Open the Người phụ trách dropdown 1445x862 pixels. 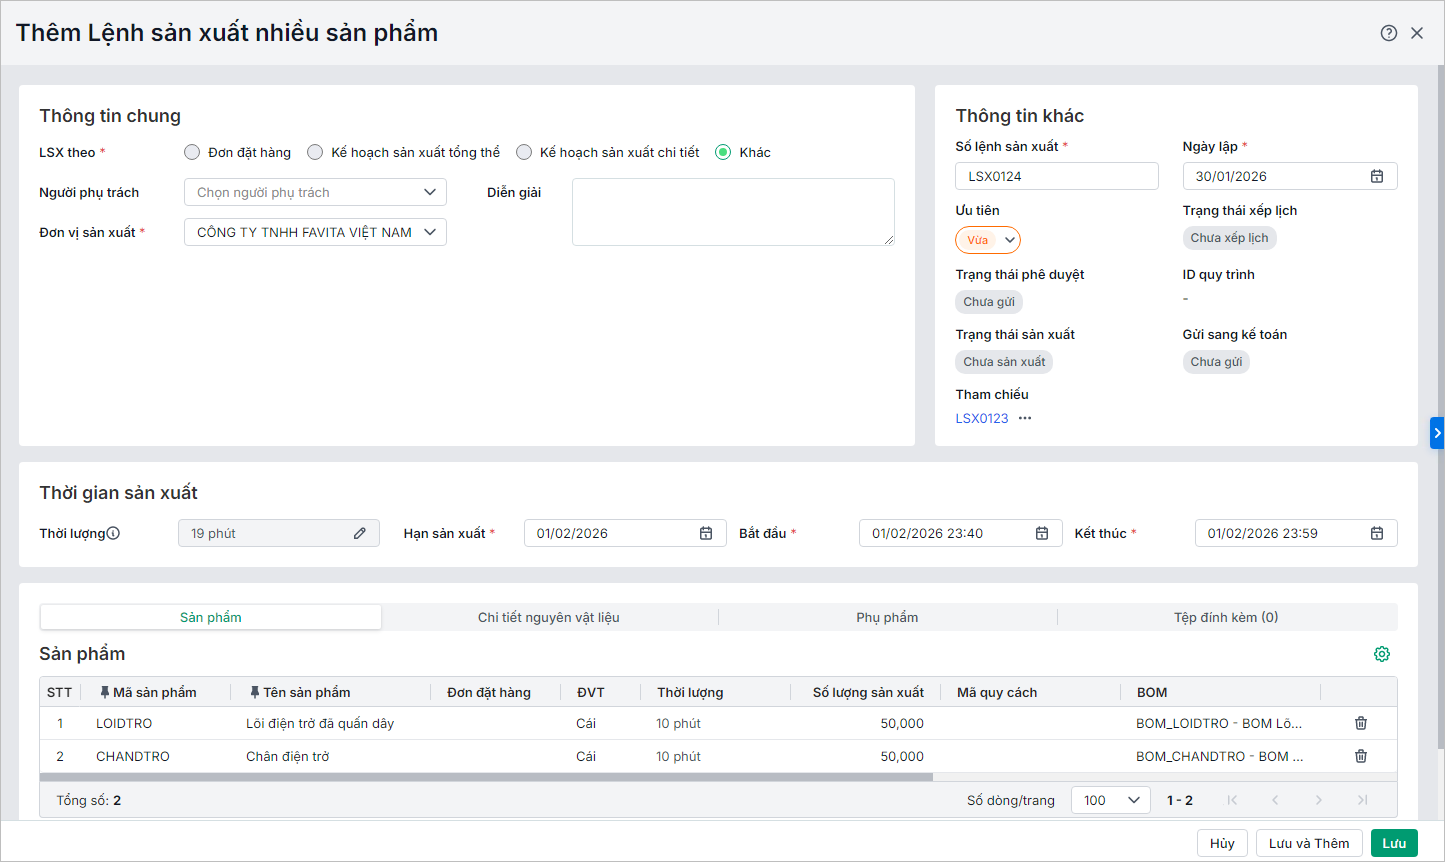315,192
